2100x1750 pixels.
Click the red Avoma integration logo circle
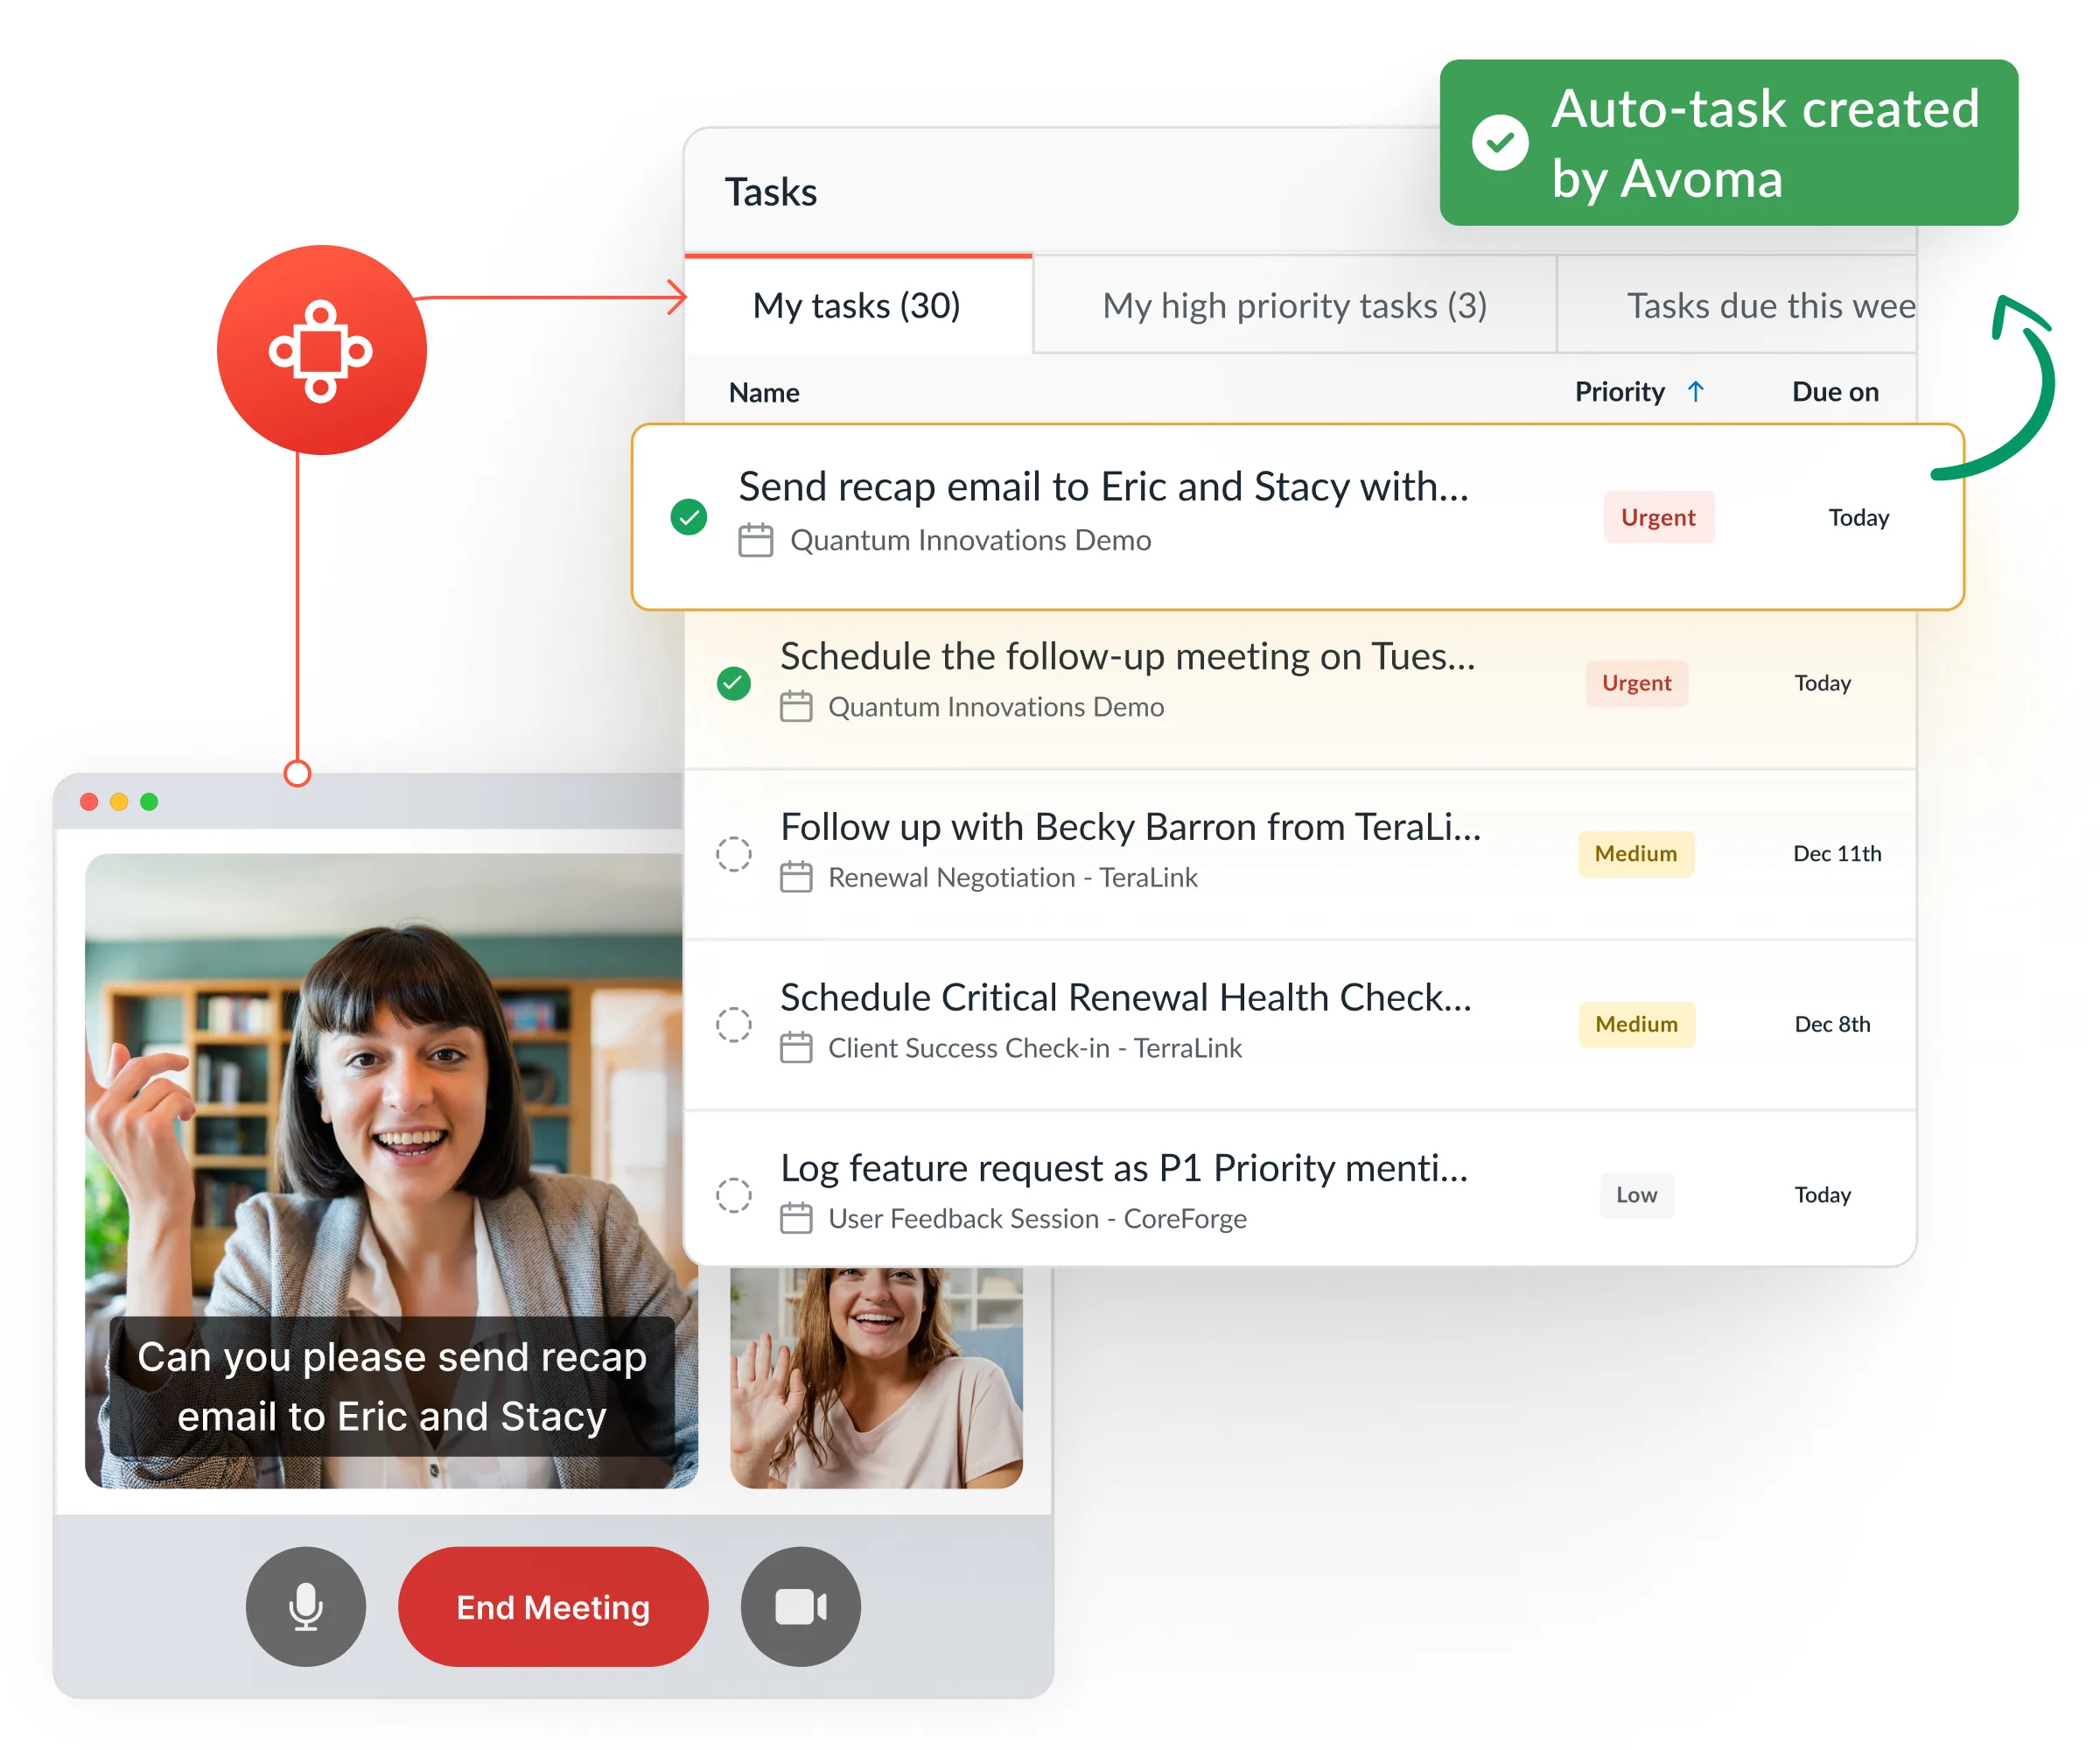point(321,350)
